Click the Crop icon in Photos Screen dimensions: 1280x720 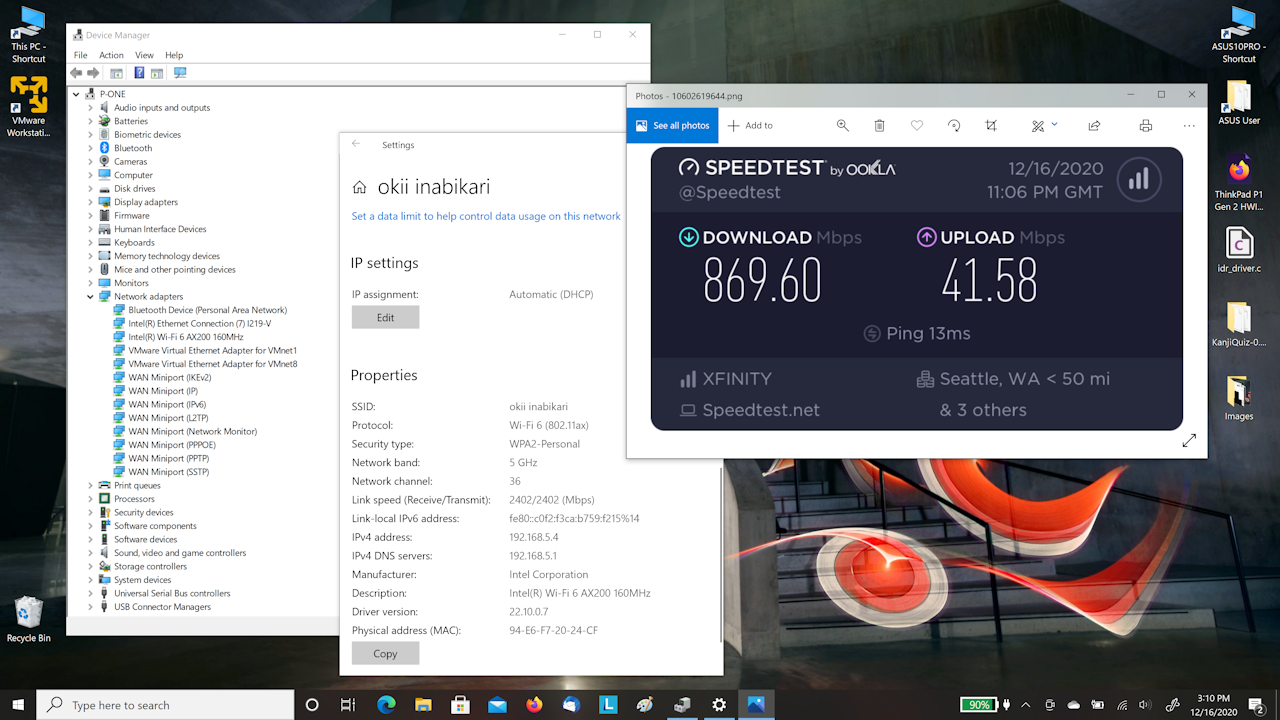pos(991,125)
